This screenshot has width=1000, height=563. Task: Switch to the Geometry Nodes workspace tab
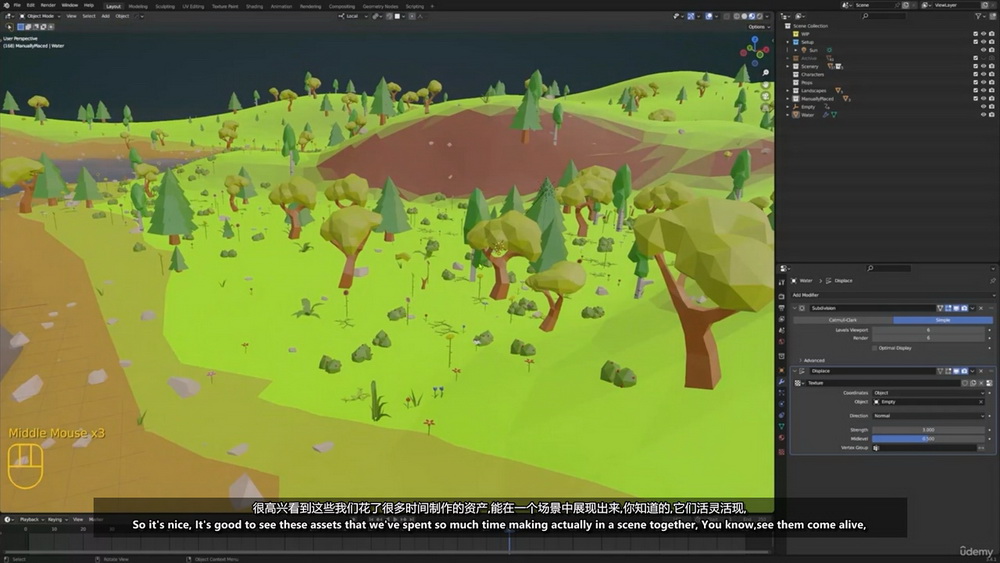click(380, 6)
